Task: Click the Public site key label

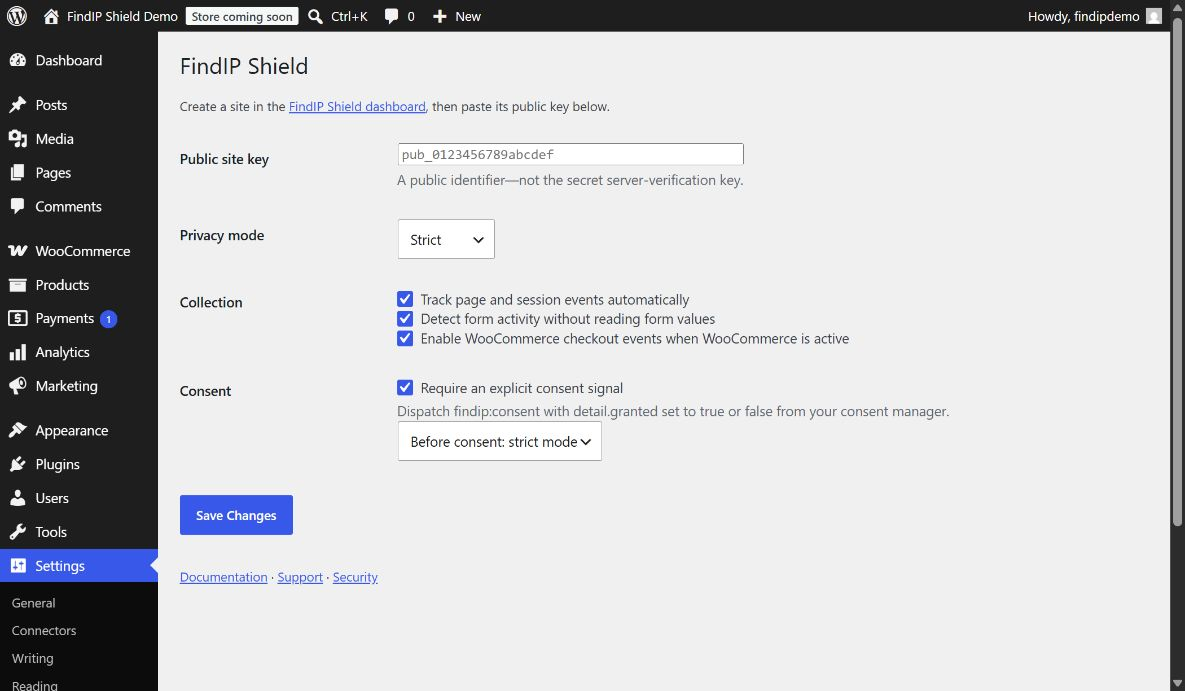Action: coord(224,160)
